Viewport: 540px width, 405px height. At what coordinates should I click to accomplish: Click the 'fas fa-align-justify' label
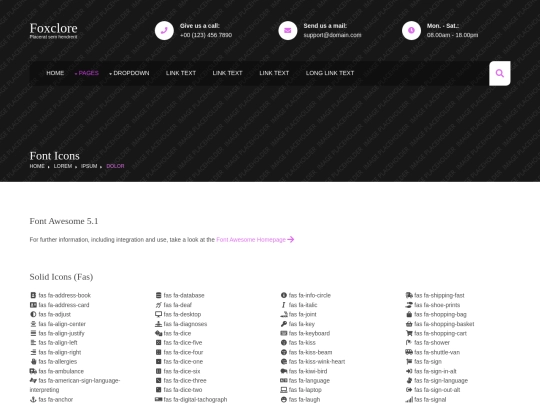tap(62, 333)
